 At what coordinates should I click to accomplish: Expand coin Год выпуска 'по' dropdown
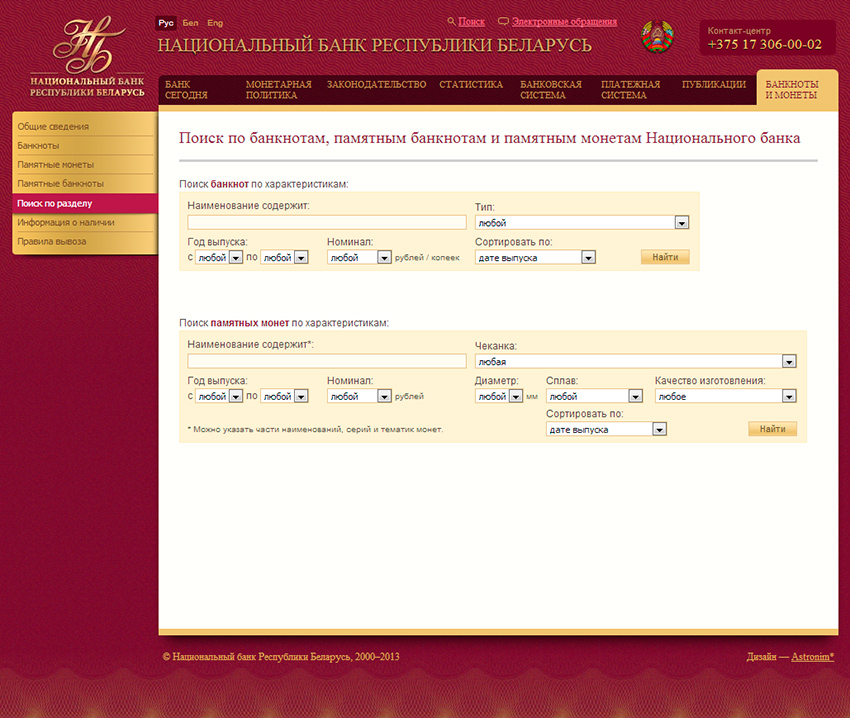(x=284, y=396)
